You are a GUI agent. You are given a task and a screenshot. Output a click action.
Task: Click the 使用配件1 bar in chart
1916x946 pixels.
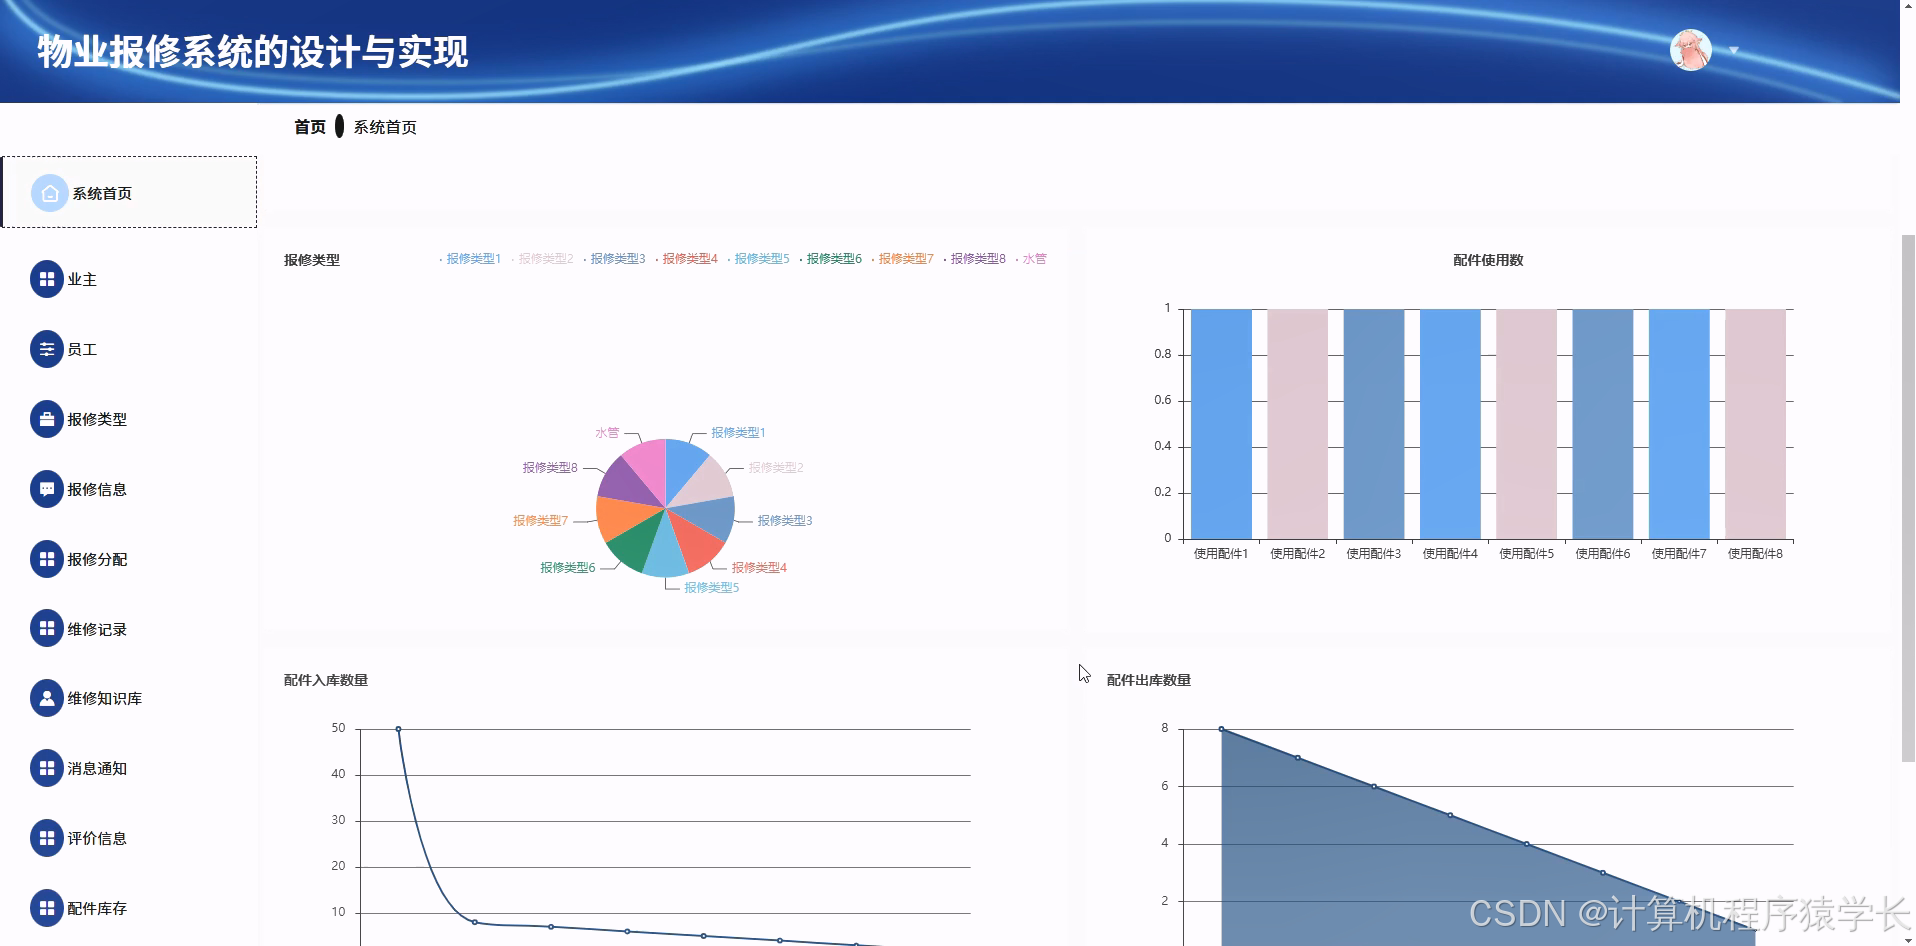(1221, 424)
